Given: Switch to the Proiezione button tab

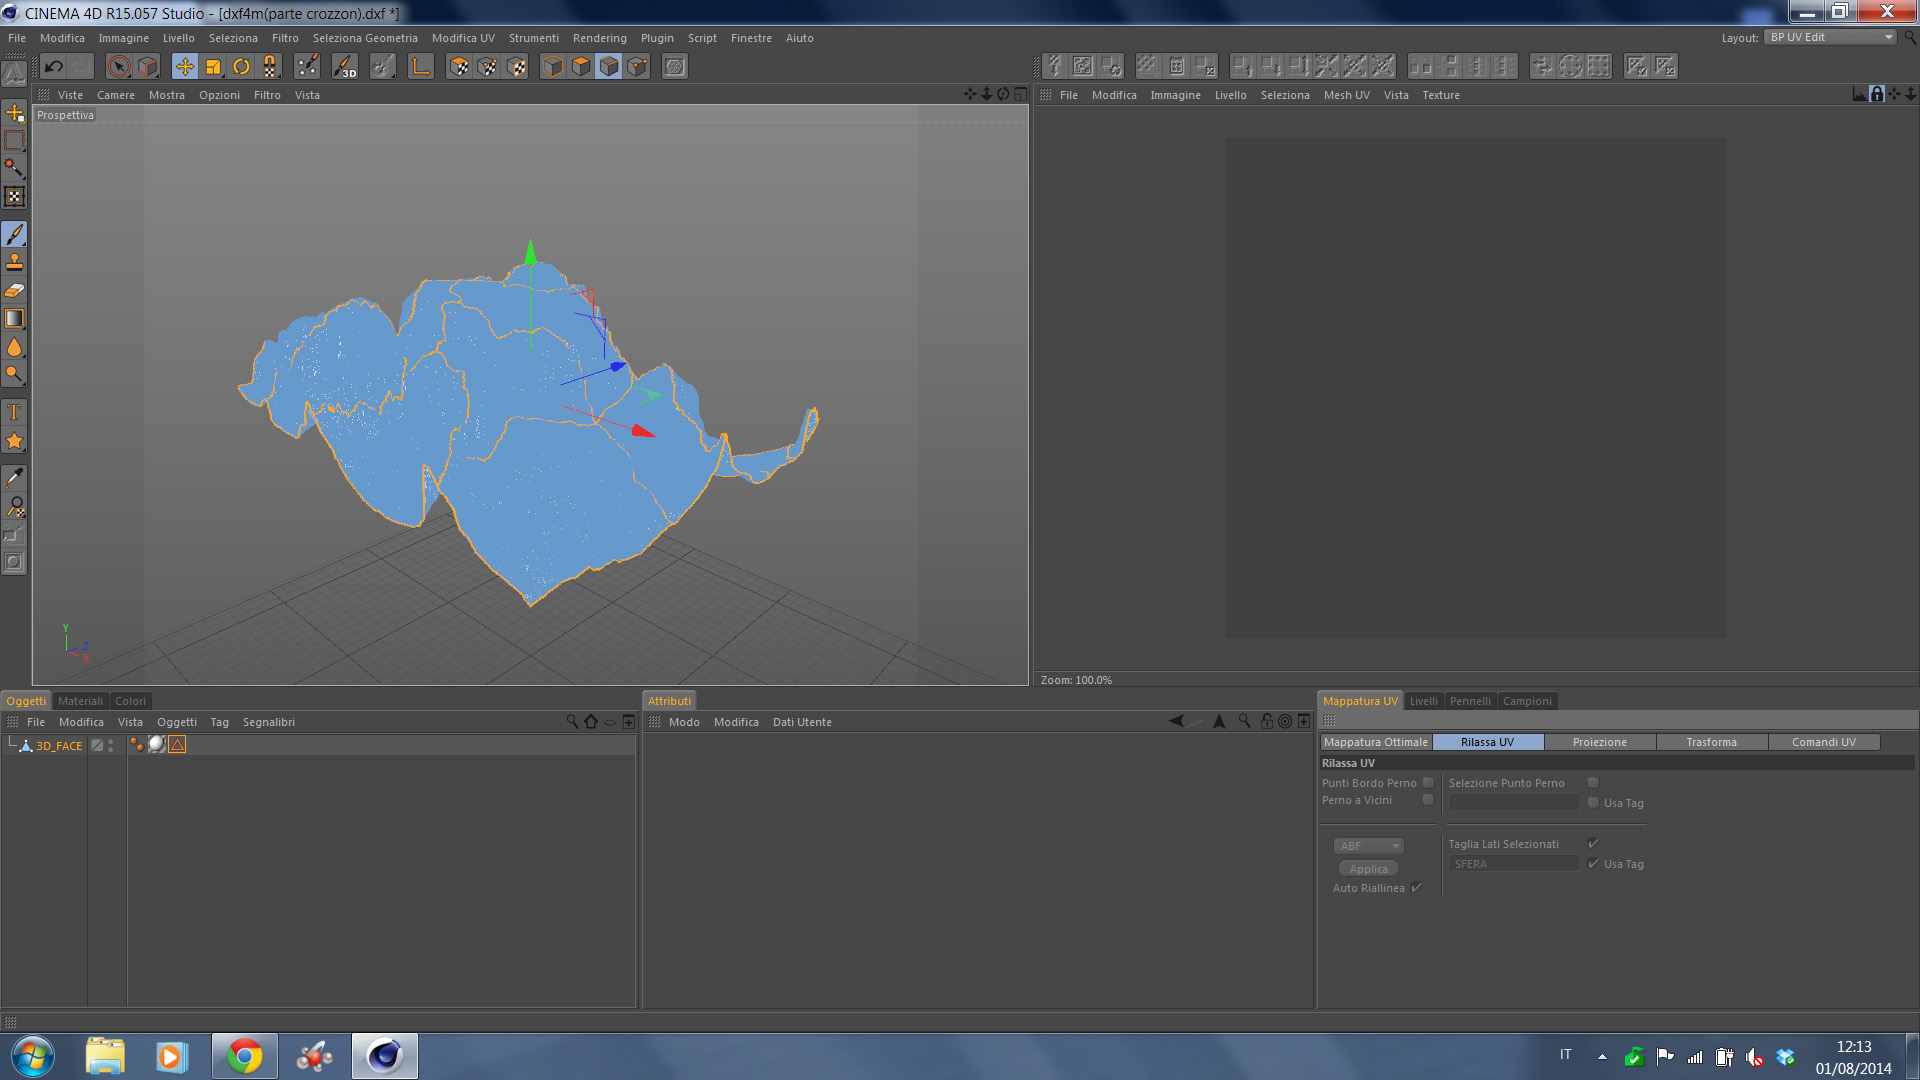Looking at the screenshot, I should coord(1599,742).
